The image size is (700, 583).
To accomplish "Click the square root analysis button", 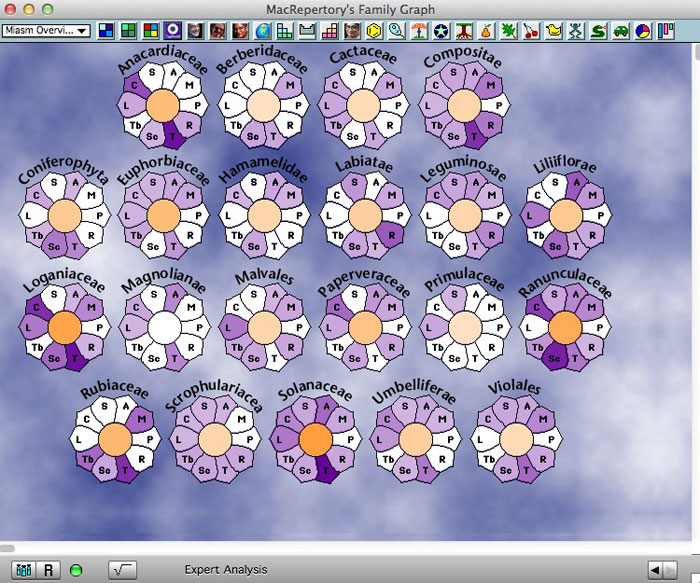I will pos(122,570).
